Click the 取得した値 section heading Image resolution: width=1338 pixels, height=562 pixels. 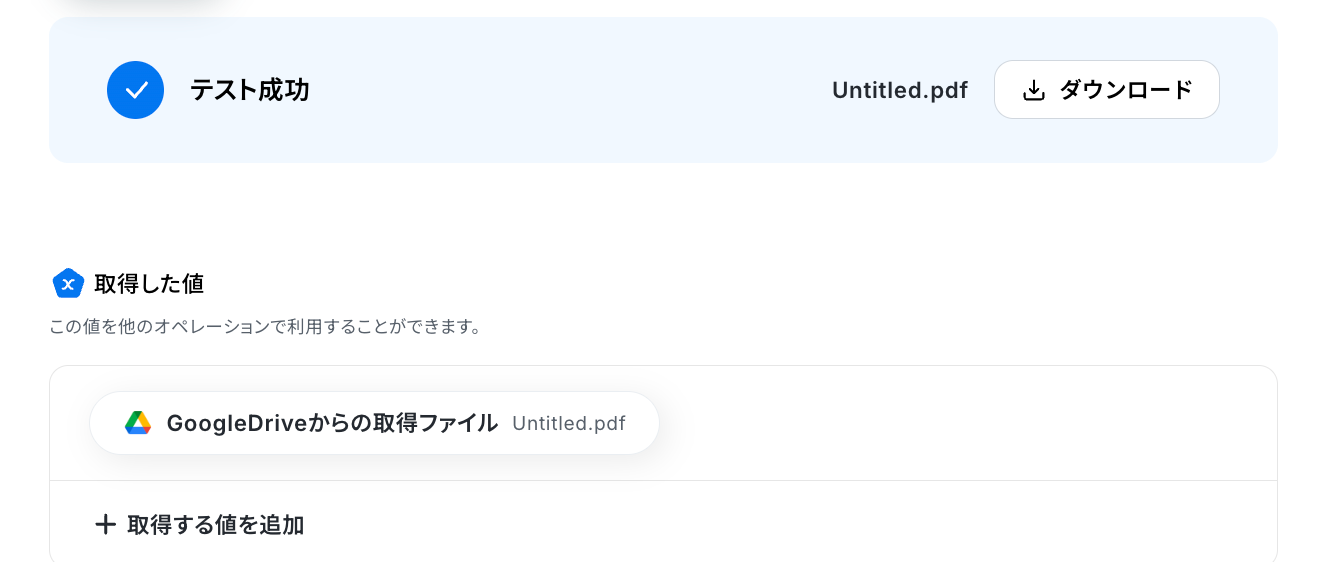[x=149, y=284]
